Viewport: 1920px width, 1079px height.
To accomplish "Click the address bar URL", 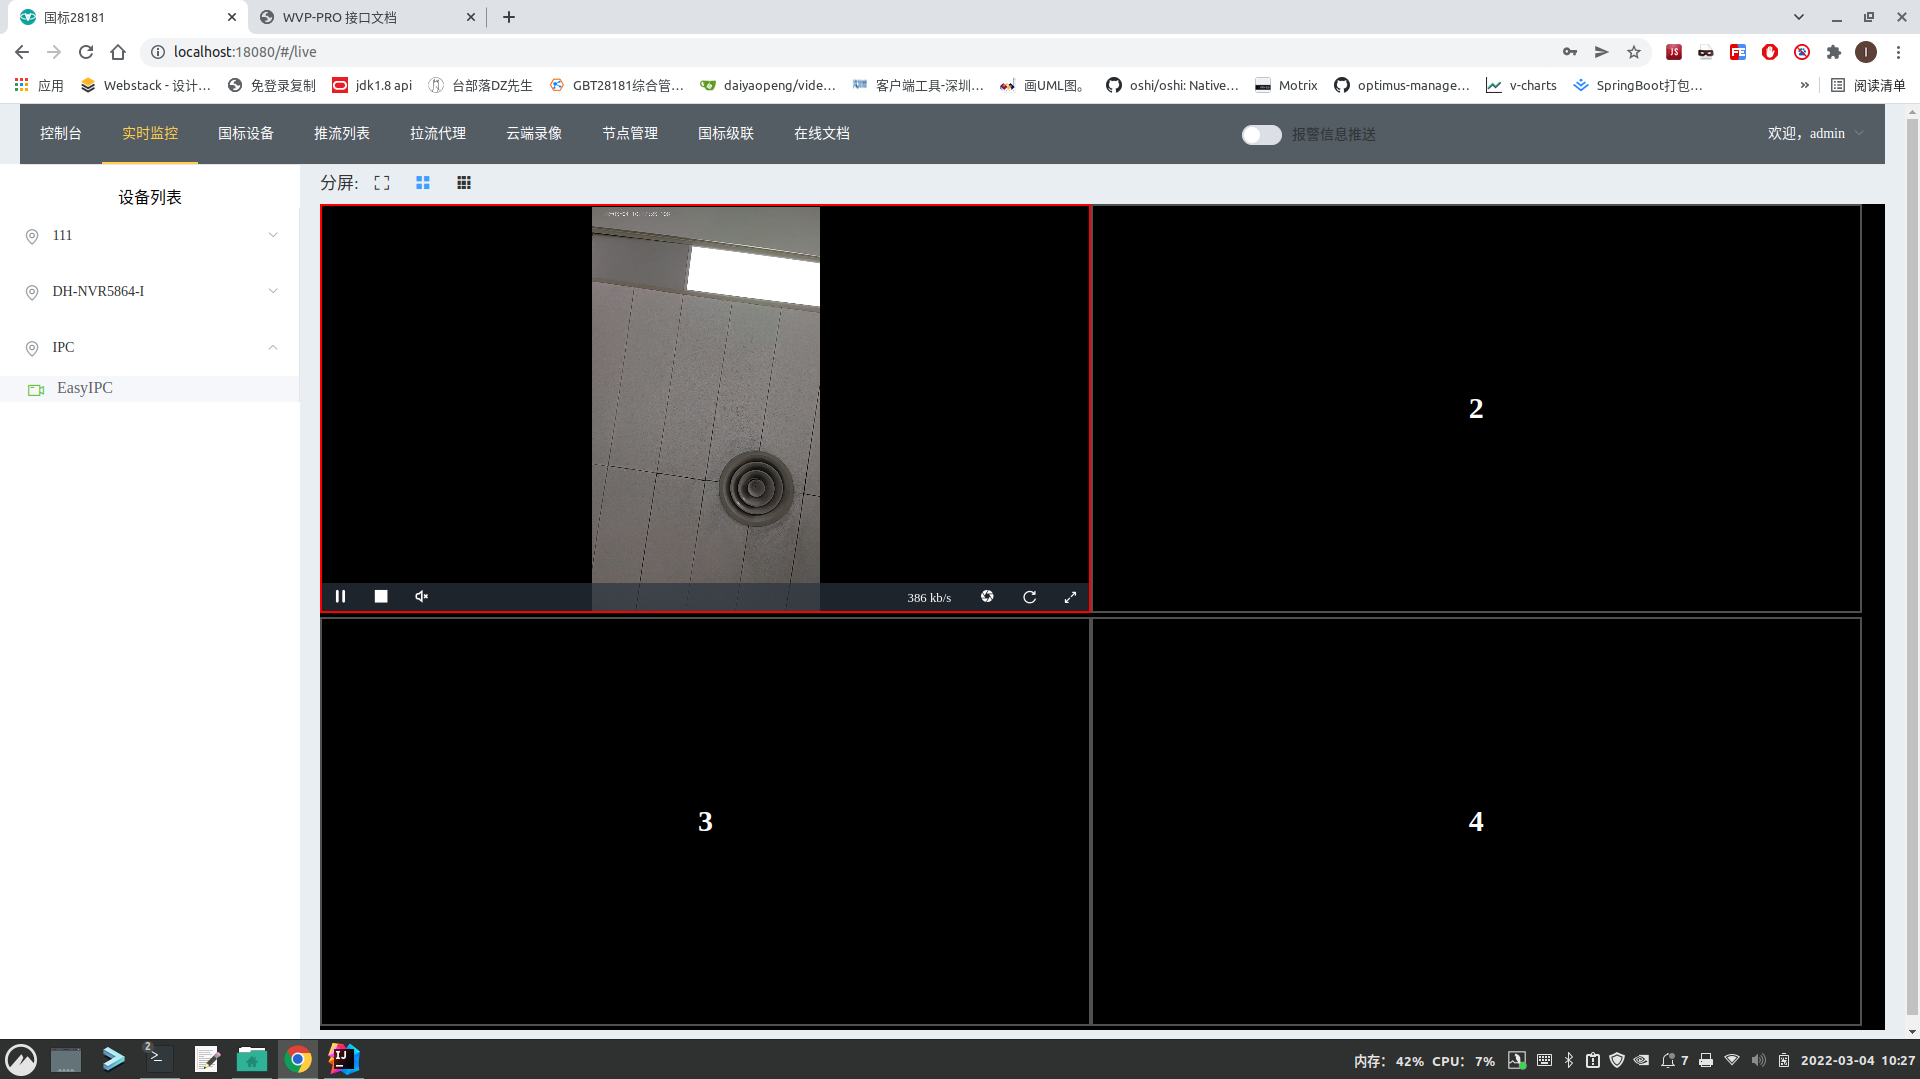I will tap(245, 52).
